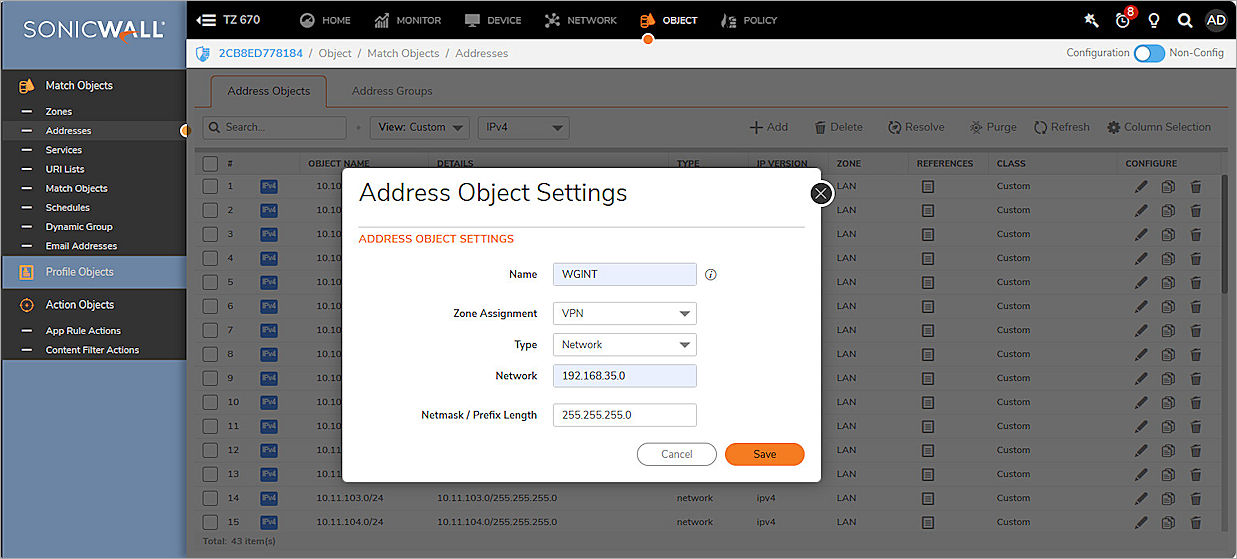The width and height of the screenshot is (1237, 559).
Task: Refresh the address objects list
Action: tap(1061, 127)
